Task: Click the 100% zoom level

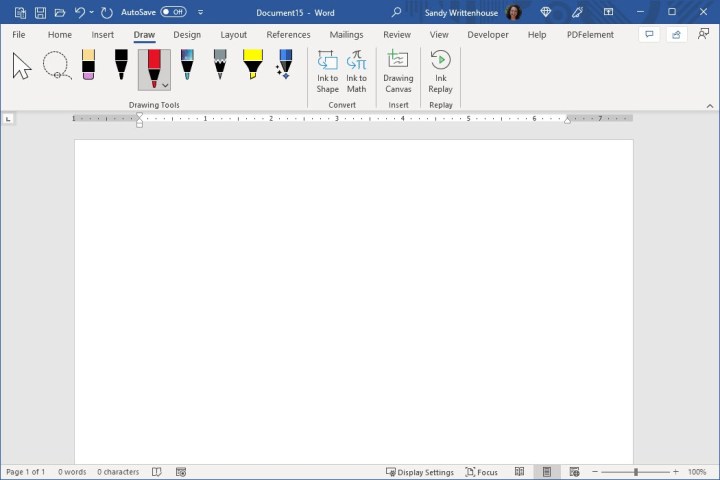Action: click(x=696, y=472)
